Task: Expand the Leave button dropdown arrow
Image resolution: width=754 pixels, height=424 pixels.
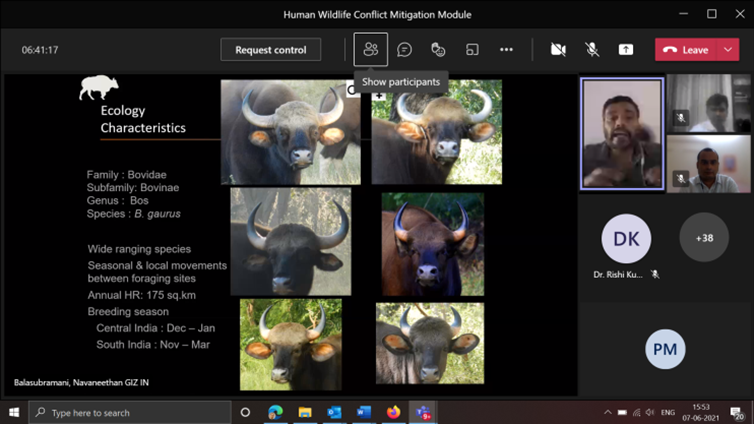Action: click(x=730, y=49)
